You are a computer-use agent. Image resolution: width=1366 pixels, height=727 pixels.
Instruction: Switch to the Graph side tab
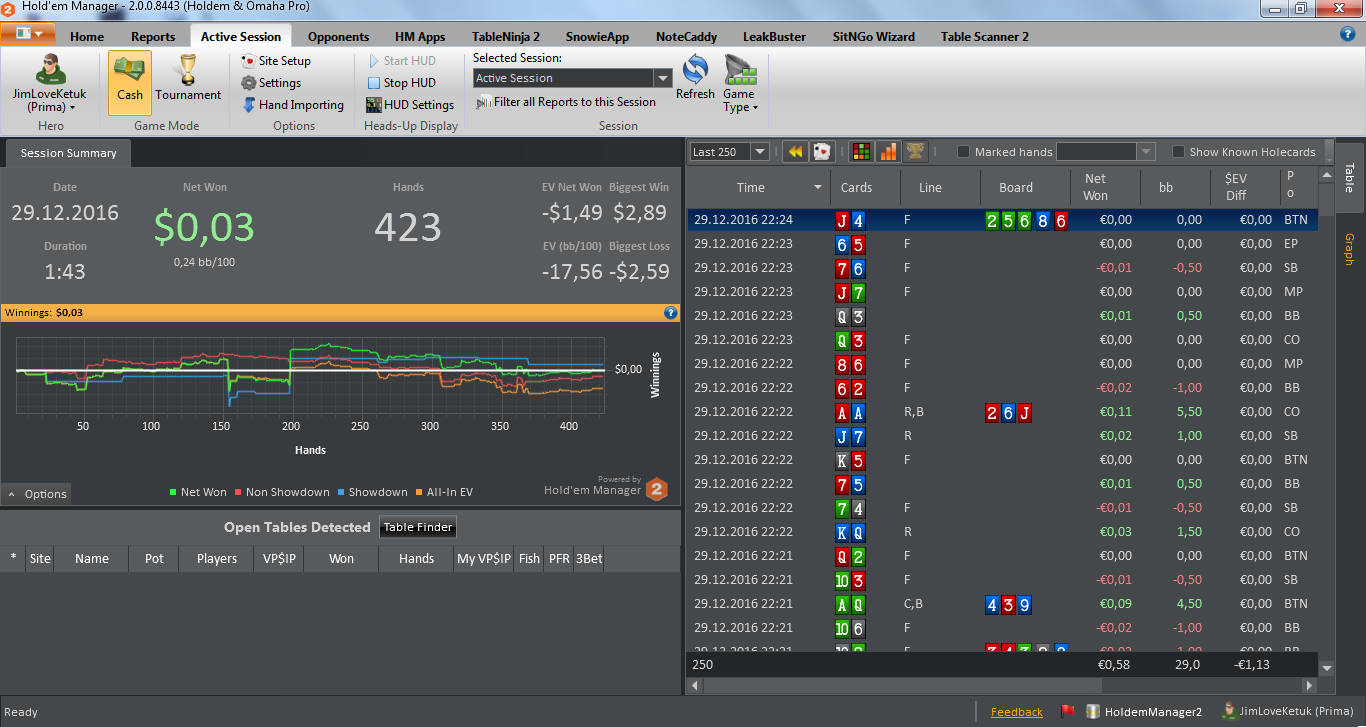coord(1349,249)
